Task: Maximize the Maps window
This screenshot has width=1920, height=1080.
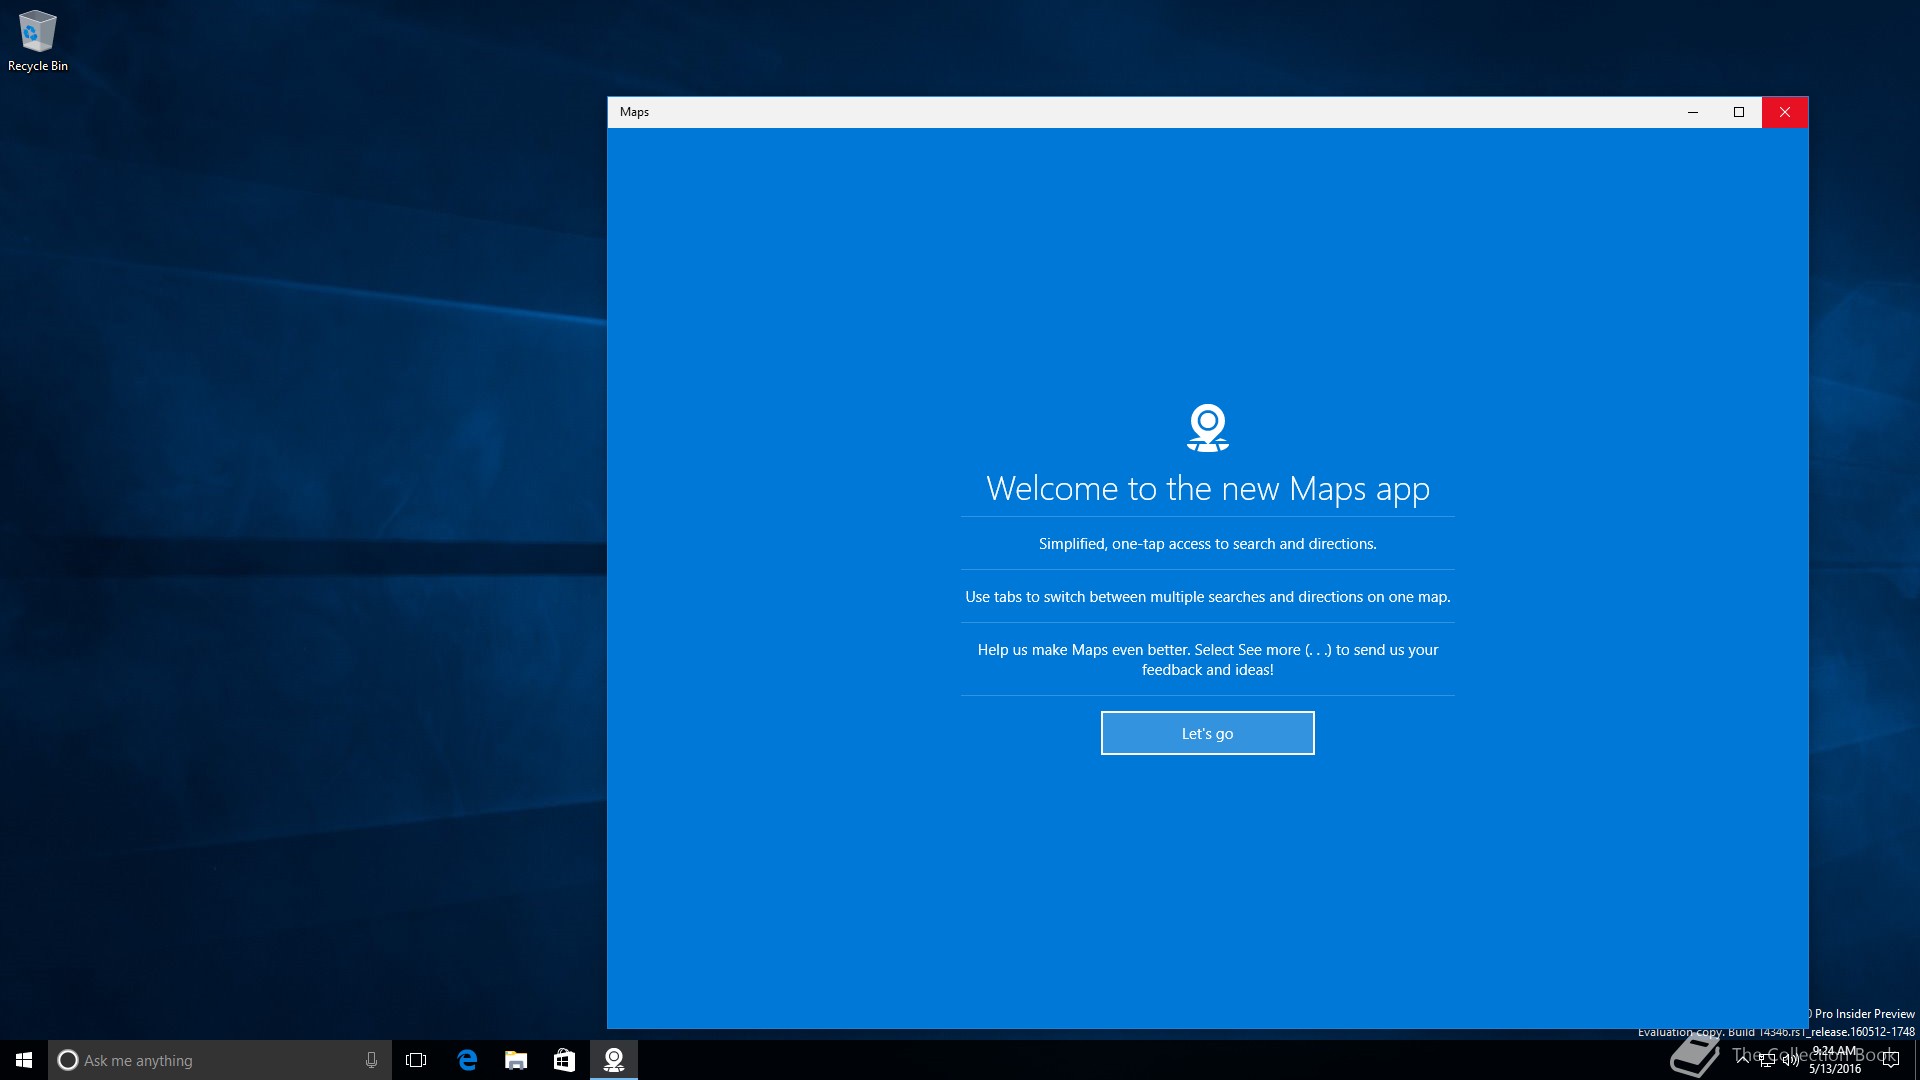Action: (x=1739, y=112)
